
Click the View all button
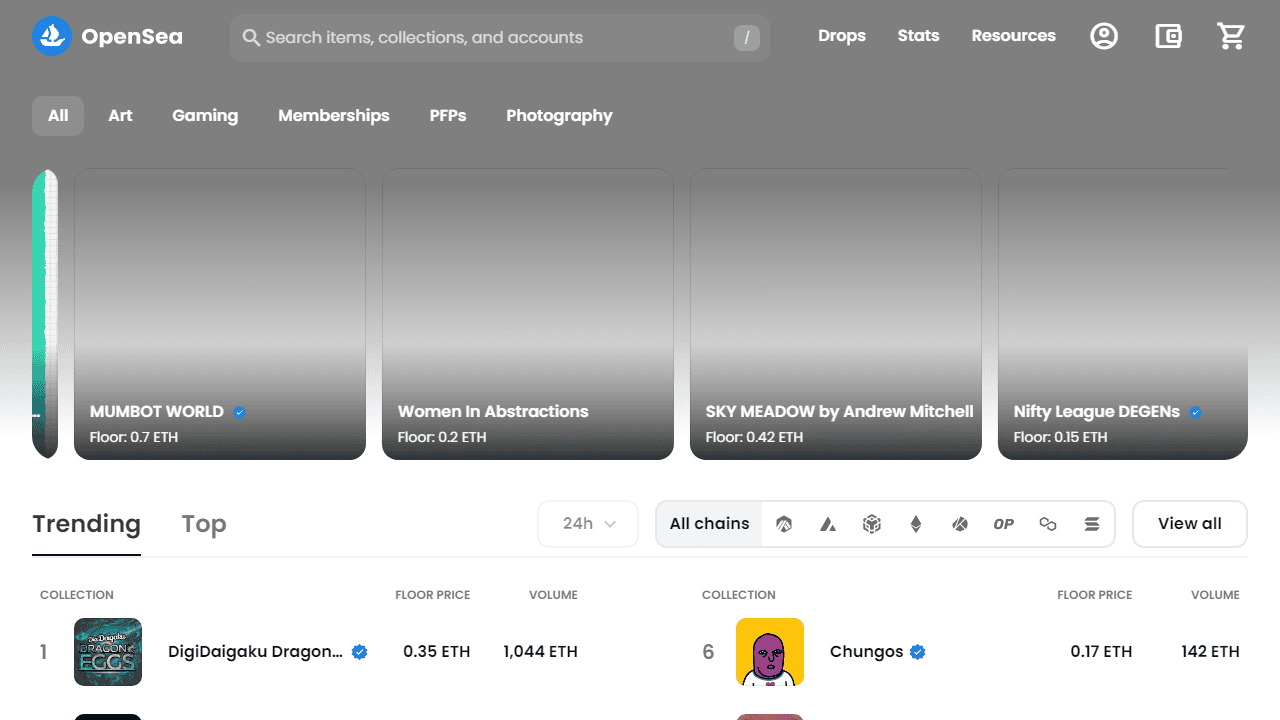click(x=1190, y=524)
